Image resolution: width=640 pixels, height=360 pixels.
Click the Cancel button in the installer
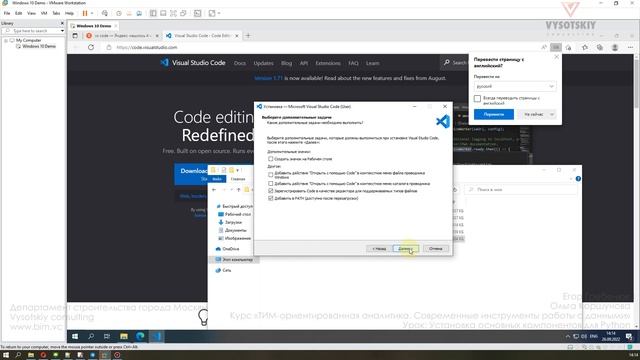coord(436,249)
